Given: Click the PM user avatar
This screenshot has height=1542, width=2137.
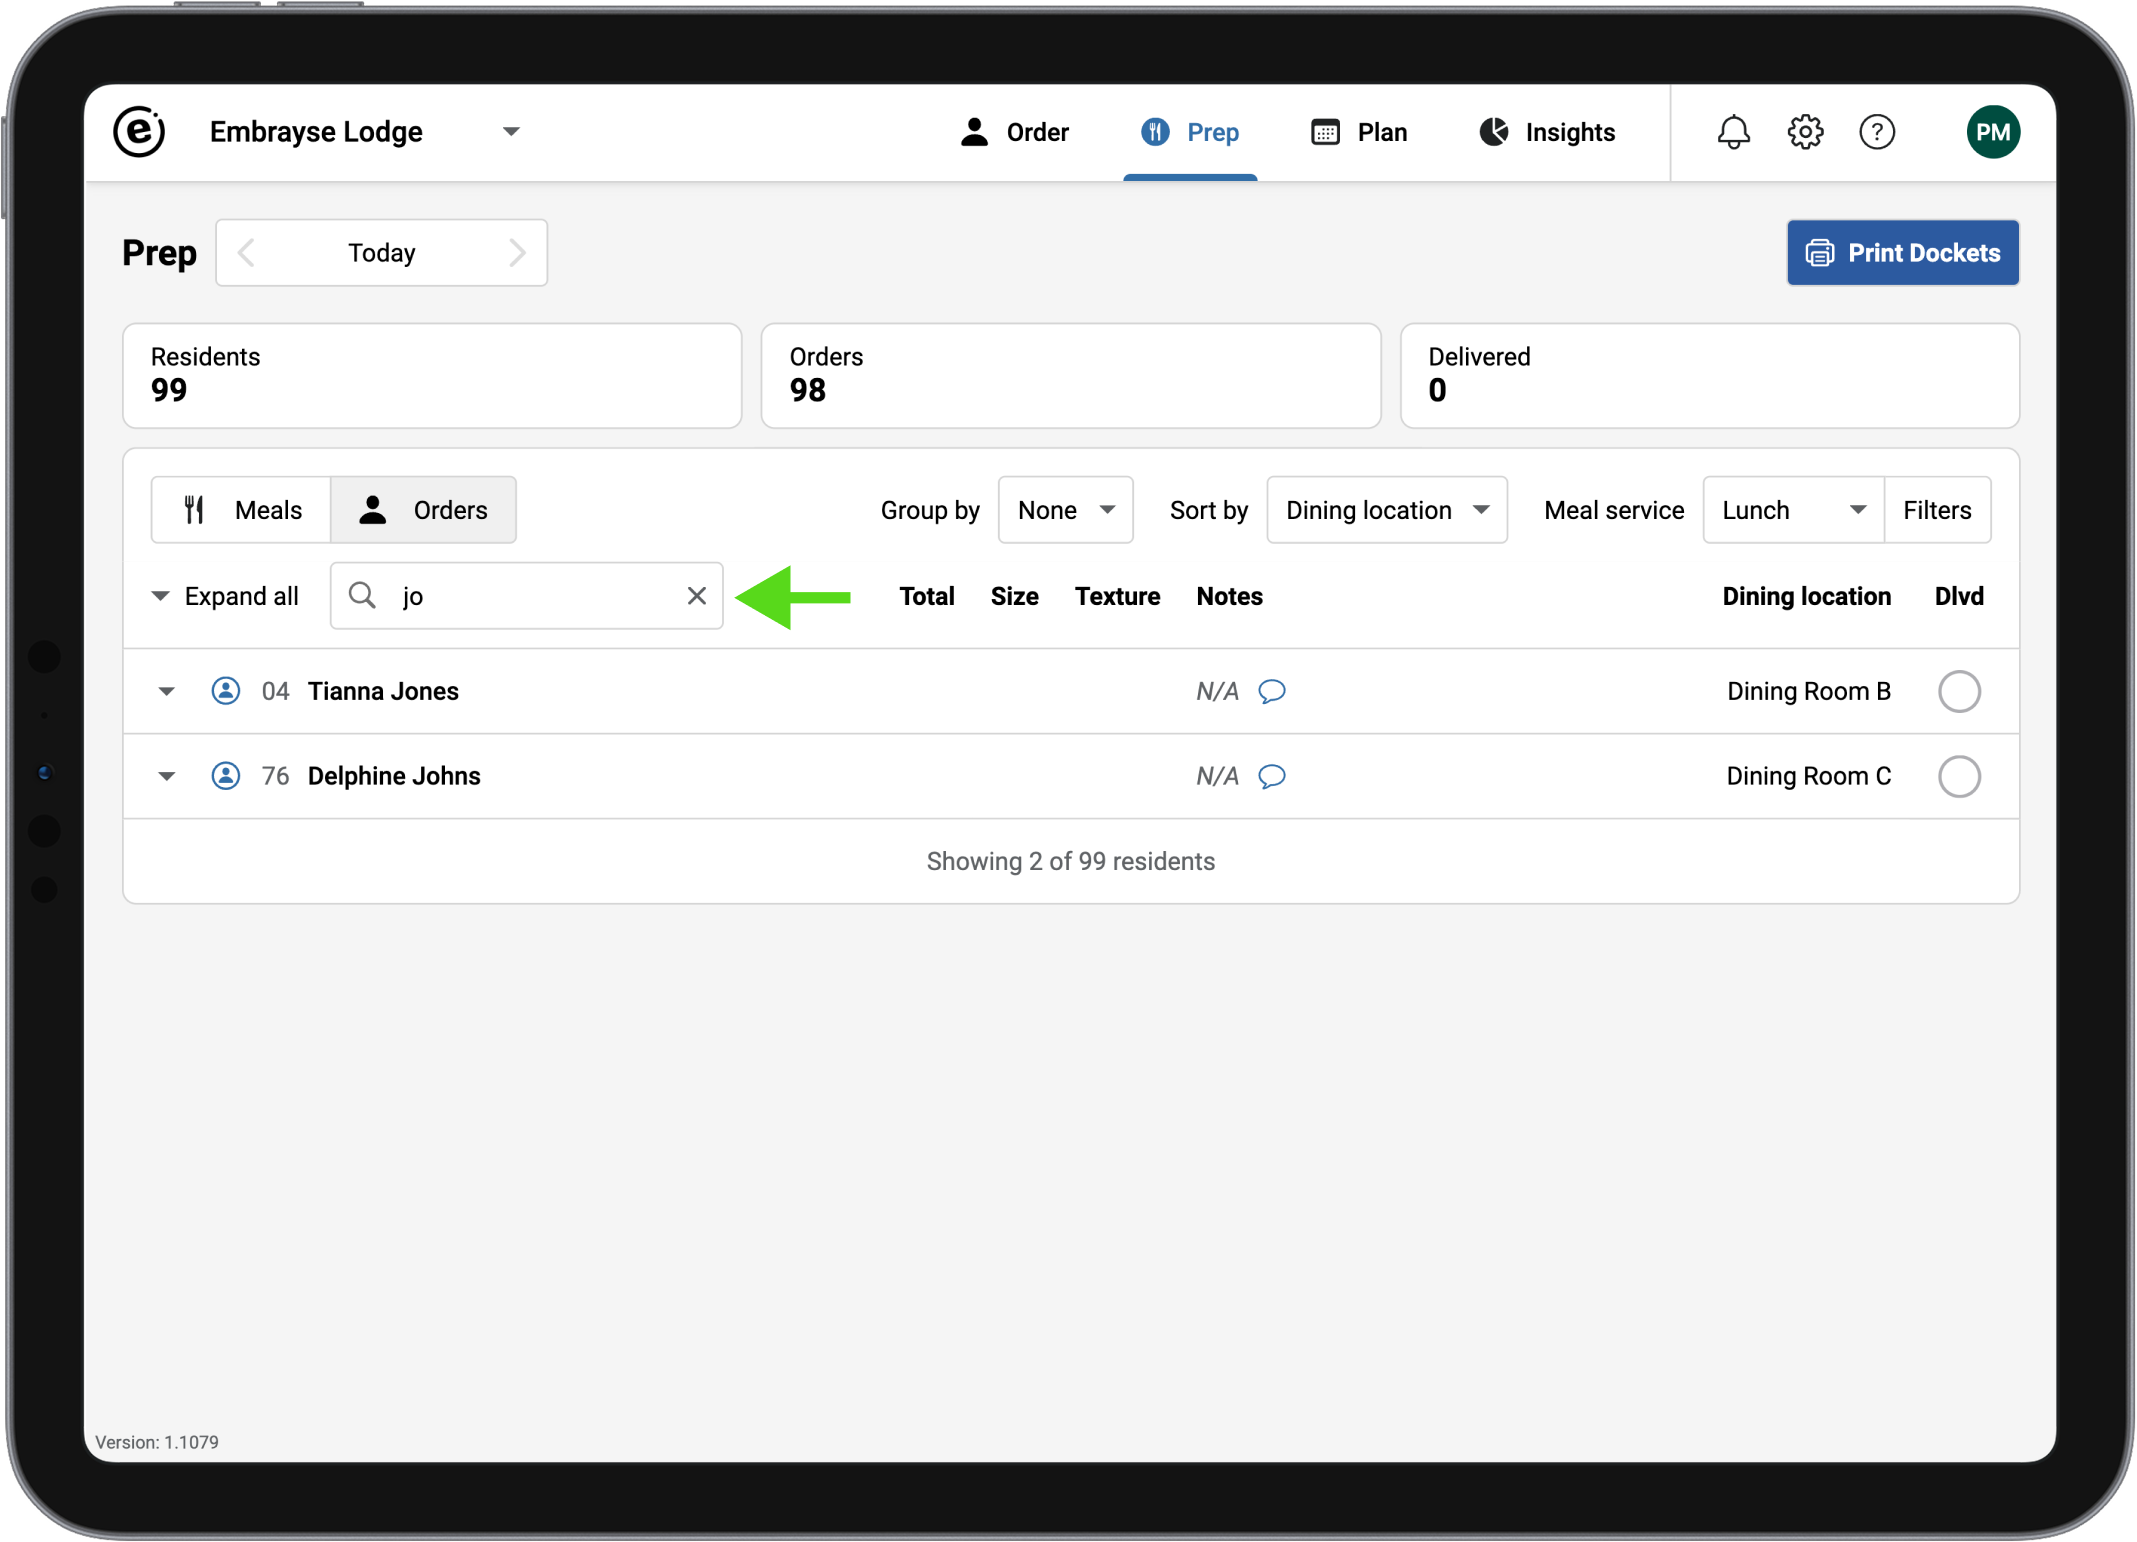Looking at the screenshot, I should [x=1992, y=132].
